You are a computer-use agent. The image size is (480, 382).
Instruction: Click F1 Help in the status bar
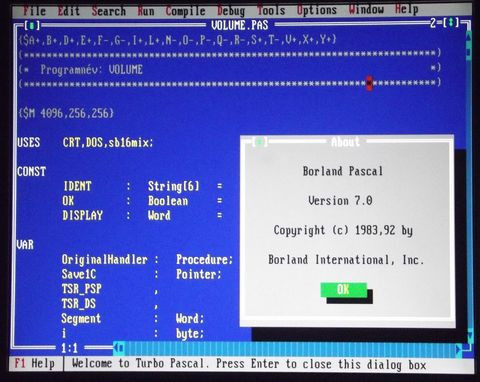point(35,363)
